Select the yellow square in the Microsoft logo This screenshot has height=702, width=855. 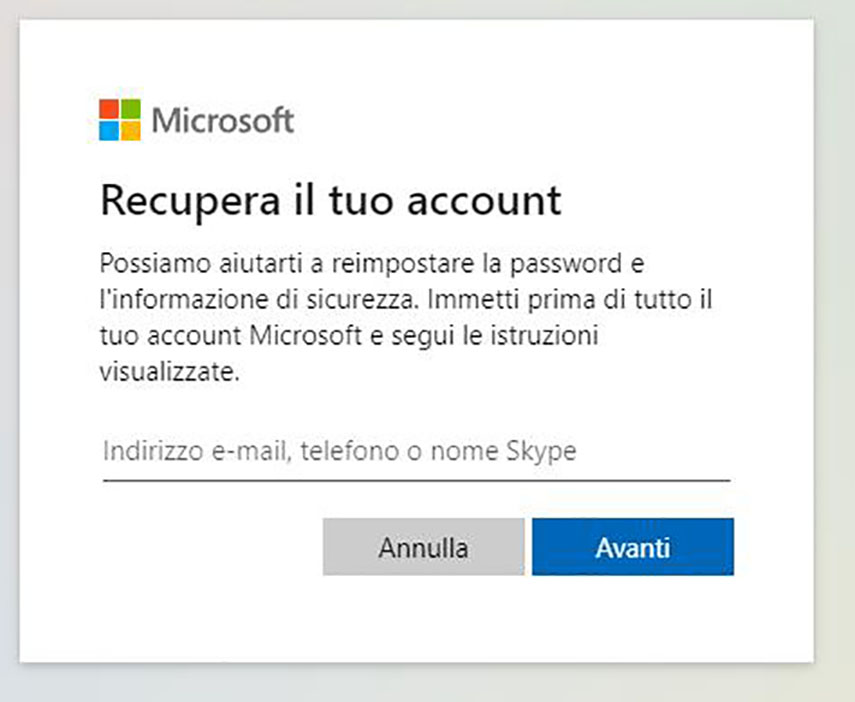click(131, 129)
